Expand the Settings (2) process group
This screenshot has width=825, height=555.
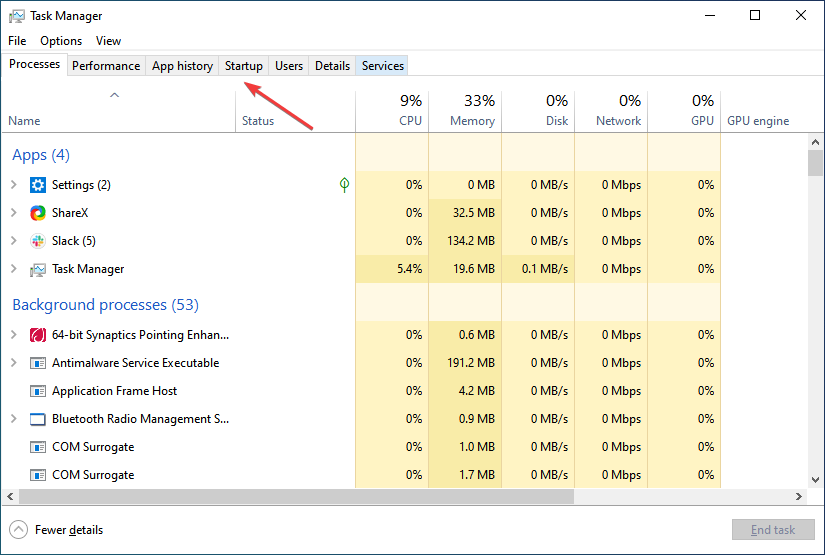pos(14,185)
